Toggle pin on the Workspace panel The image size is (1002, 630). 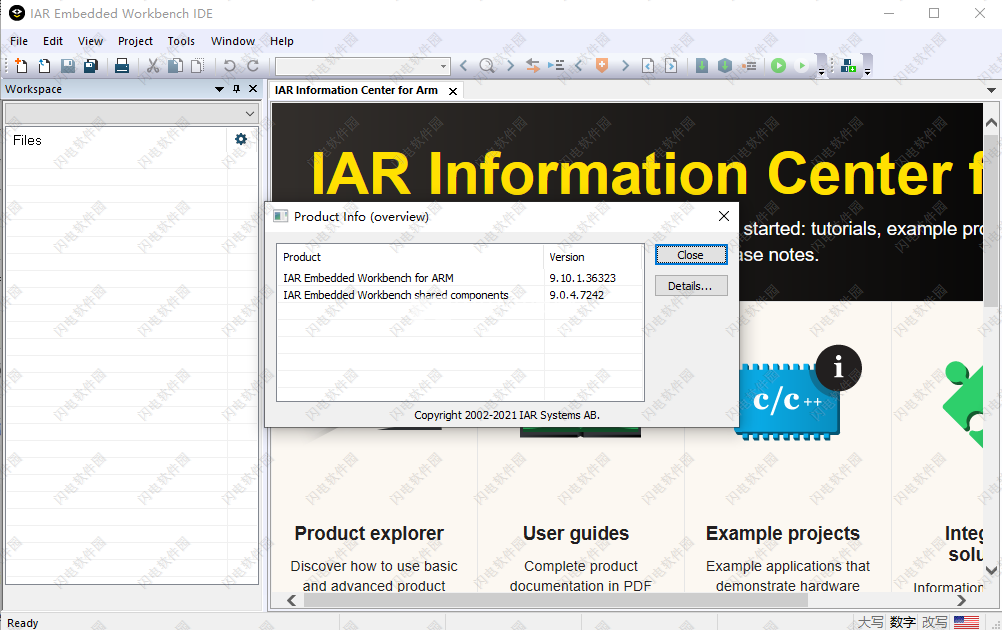[x=237, y=89]
